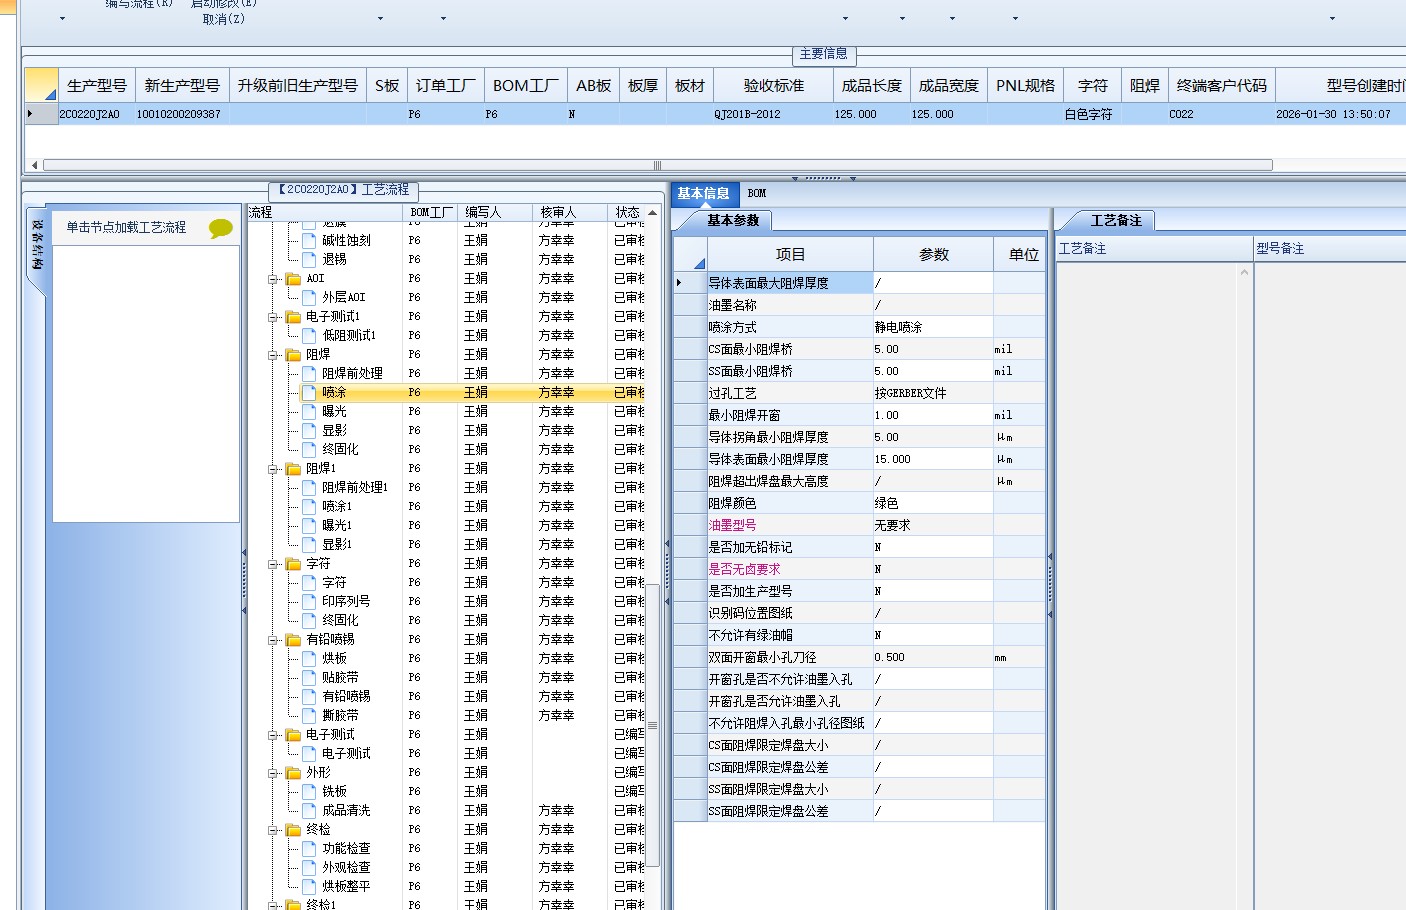This screenshot has width=1406, height=910.
Task: Click the 电子测试1 folder icon
Action: coord(293,317)
